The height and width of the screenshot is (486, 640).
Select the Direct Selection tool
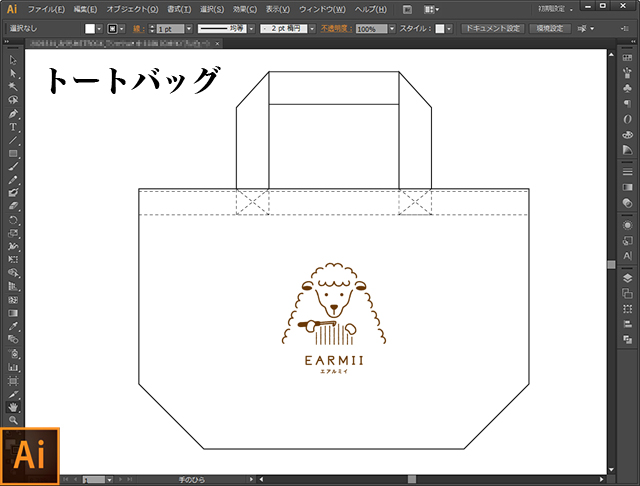13,73
